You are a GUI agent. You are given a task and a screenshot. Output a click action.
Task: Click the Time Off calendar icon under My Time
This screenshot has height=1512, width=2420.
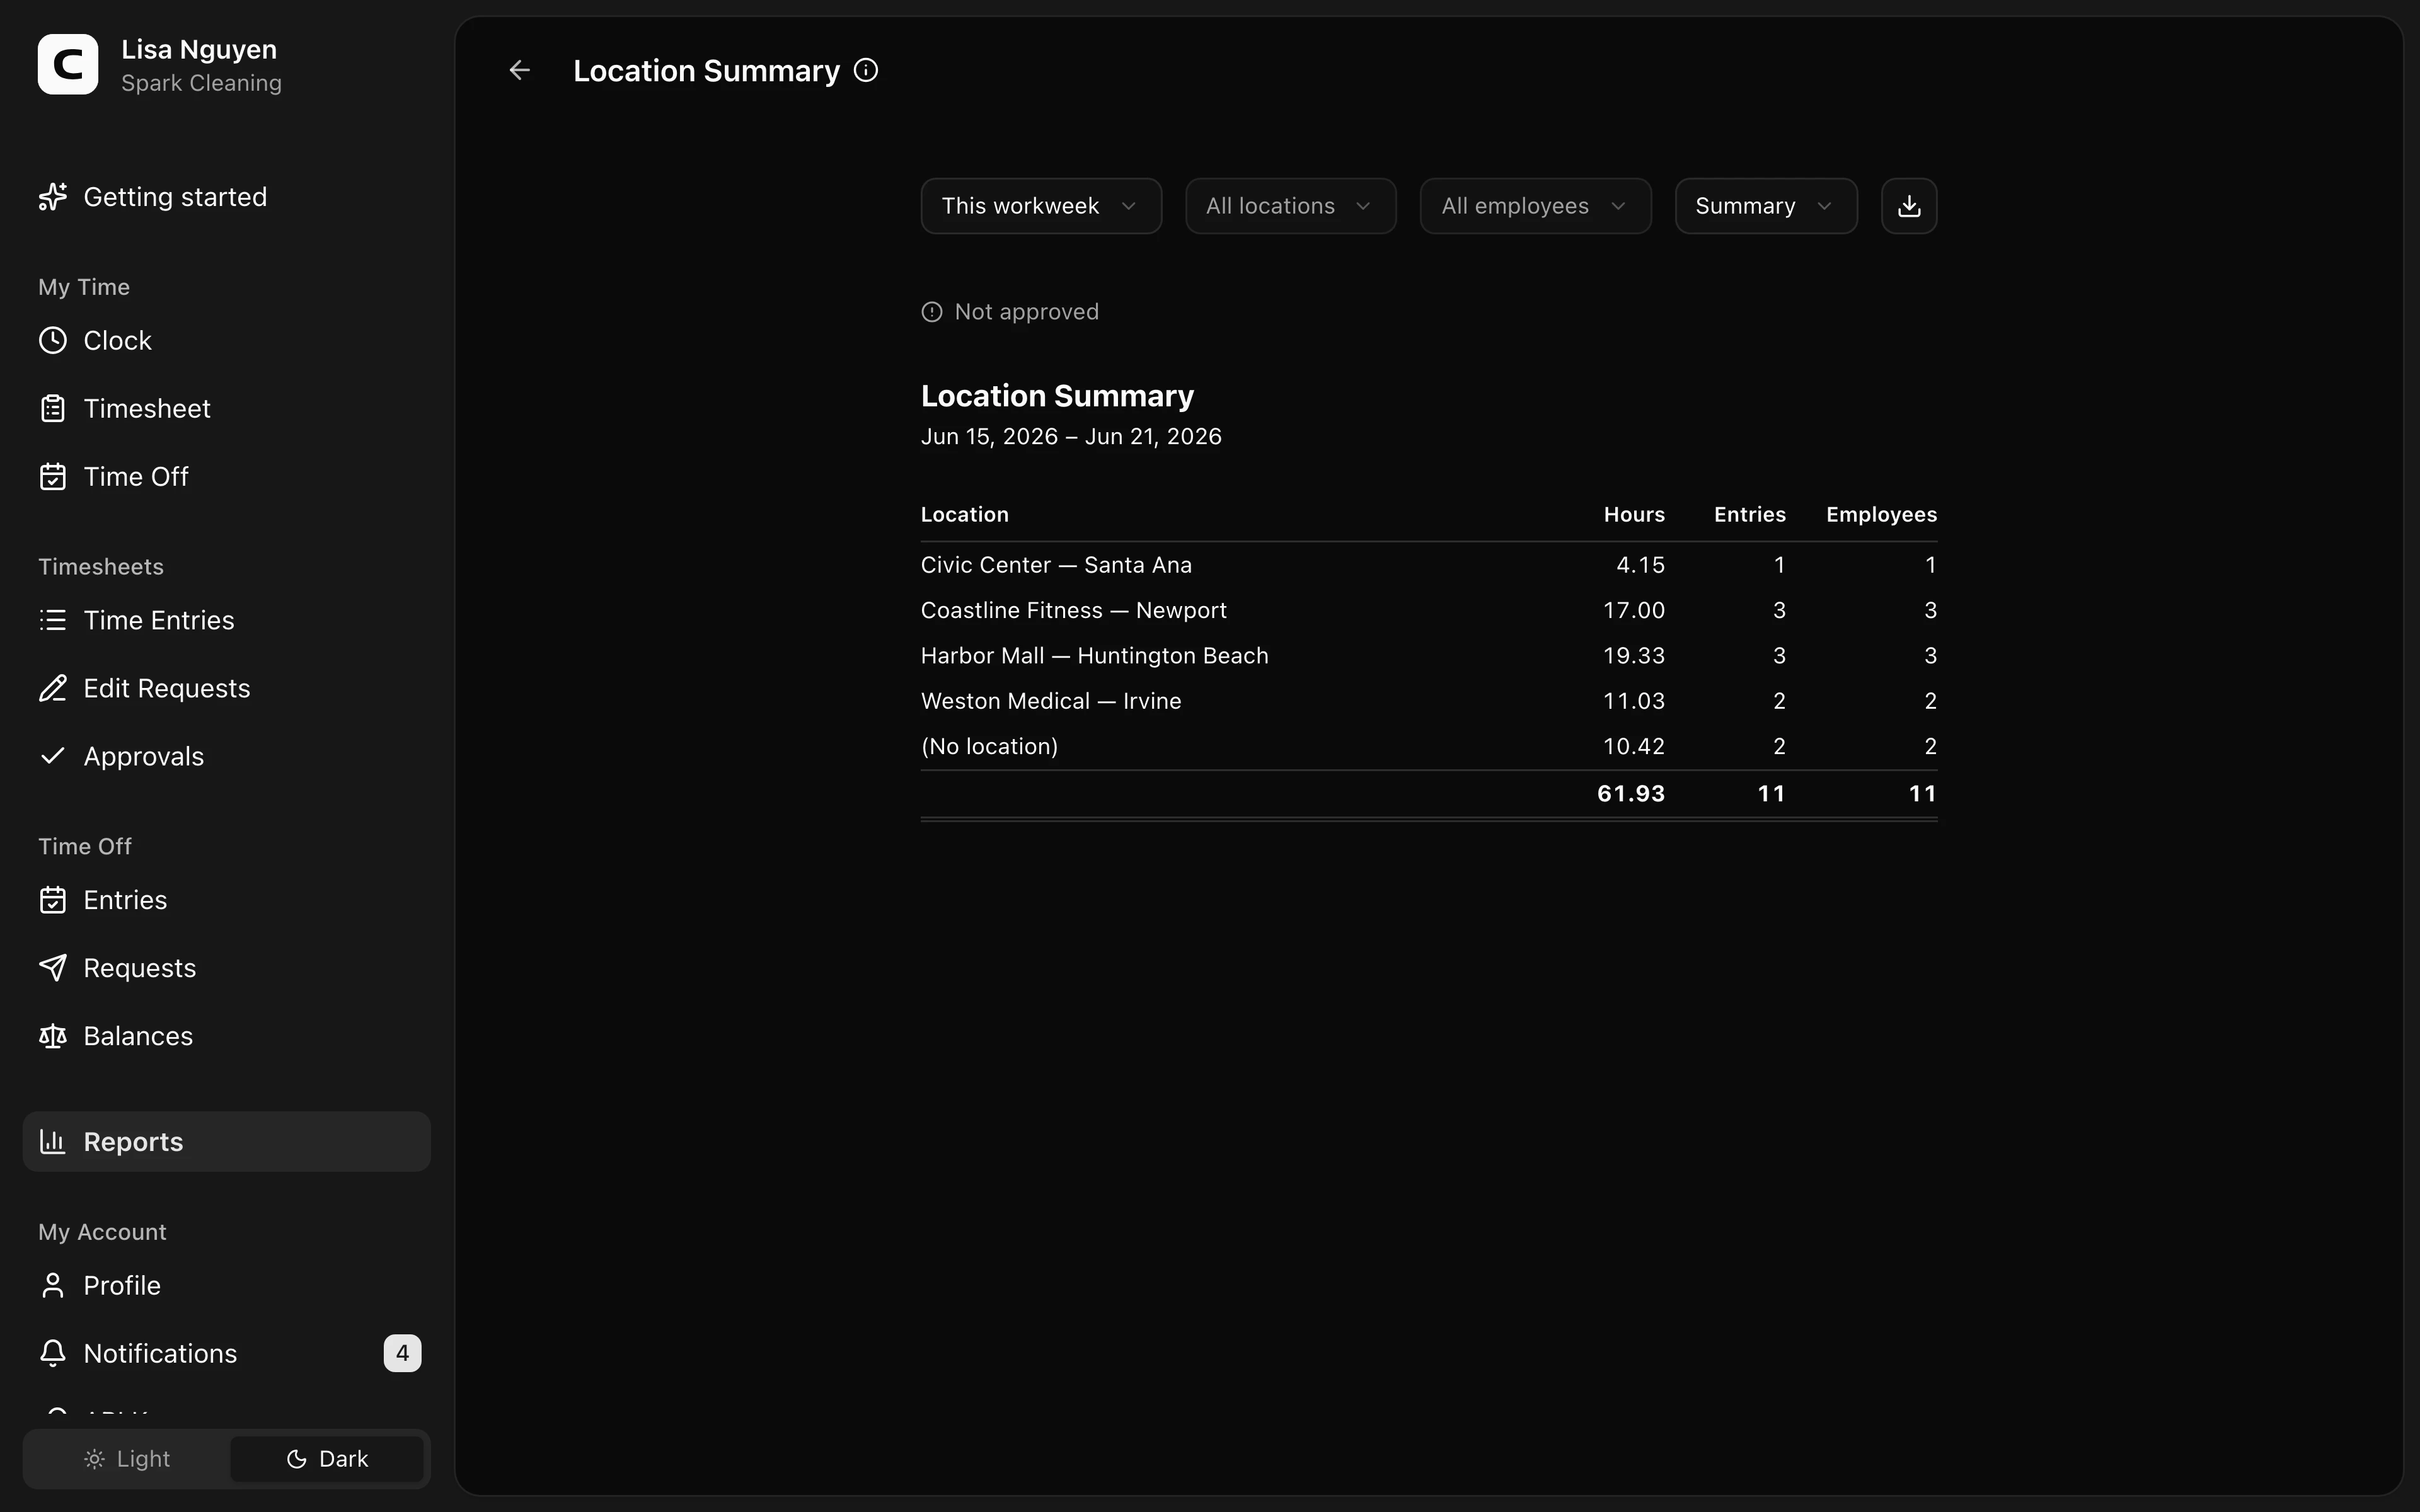pos(53,476)
